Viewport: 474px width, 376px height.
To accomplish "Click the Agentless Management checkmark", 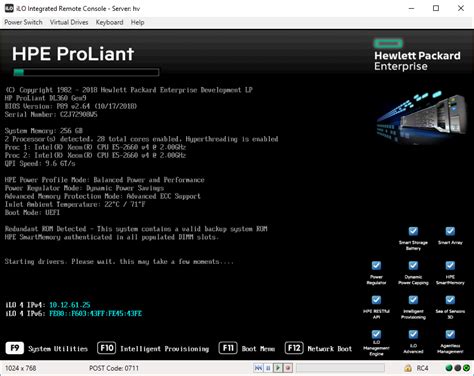I will click(450, 334).
